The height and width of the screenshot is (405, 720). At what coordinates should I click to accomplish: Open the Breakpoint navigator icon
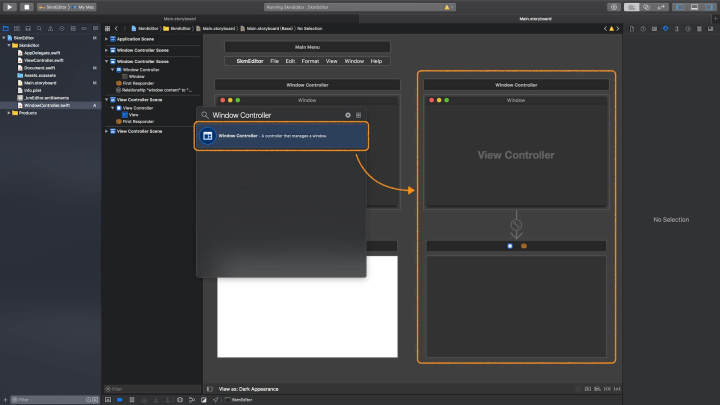point(84,28)
